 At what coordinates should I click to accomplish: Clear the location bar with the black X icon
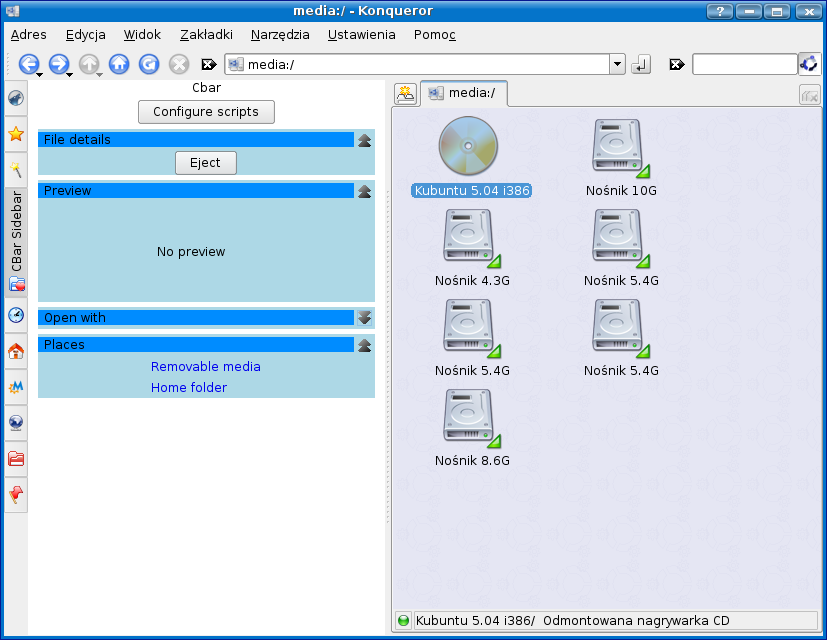point(209,64)
